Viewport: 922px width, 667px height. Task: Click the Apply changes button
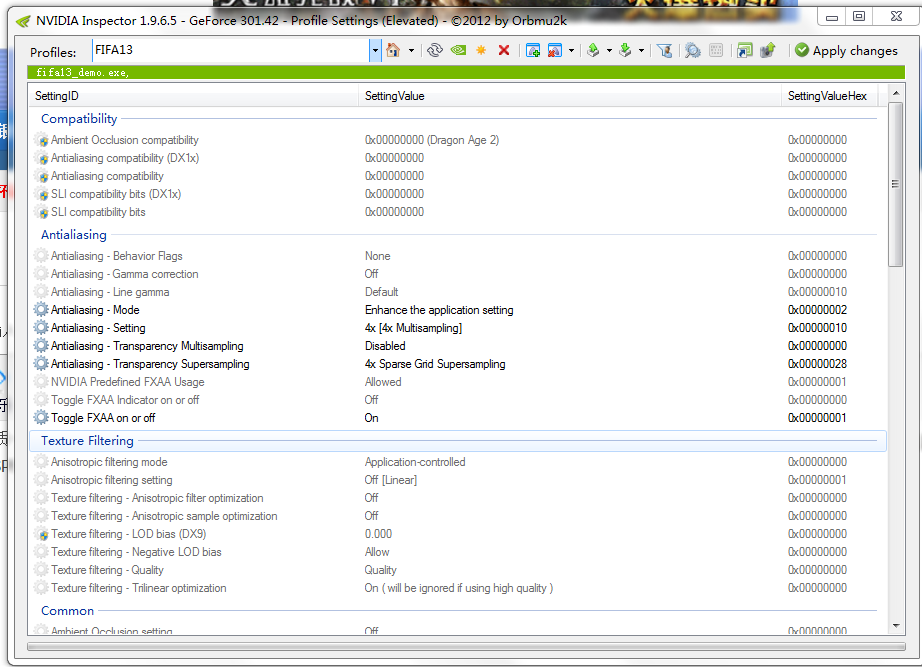(x=846, y=51)
